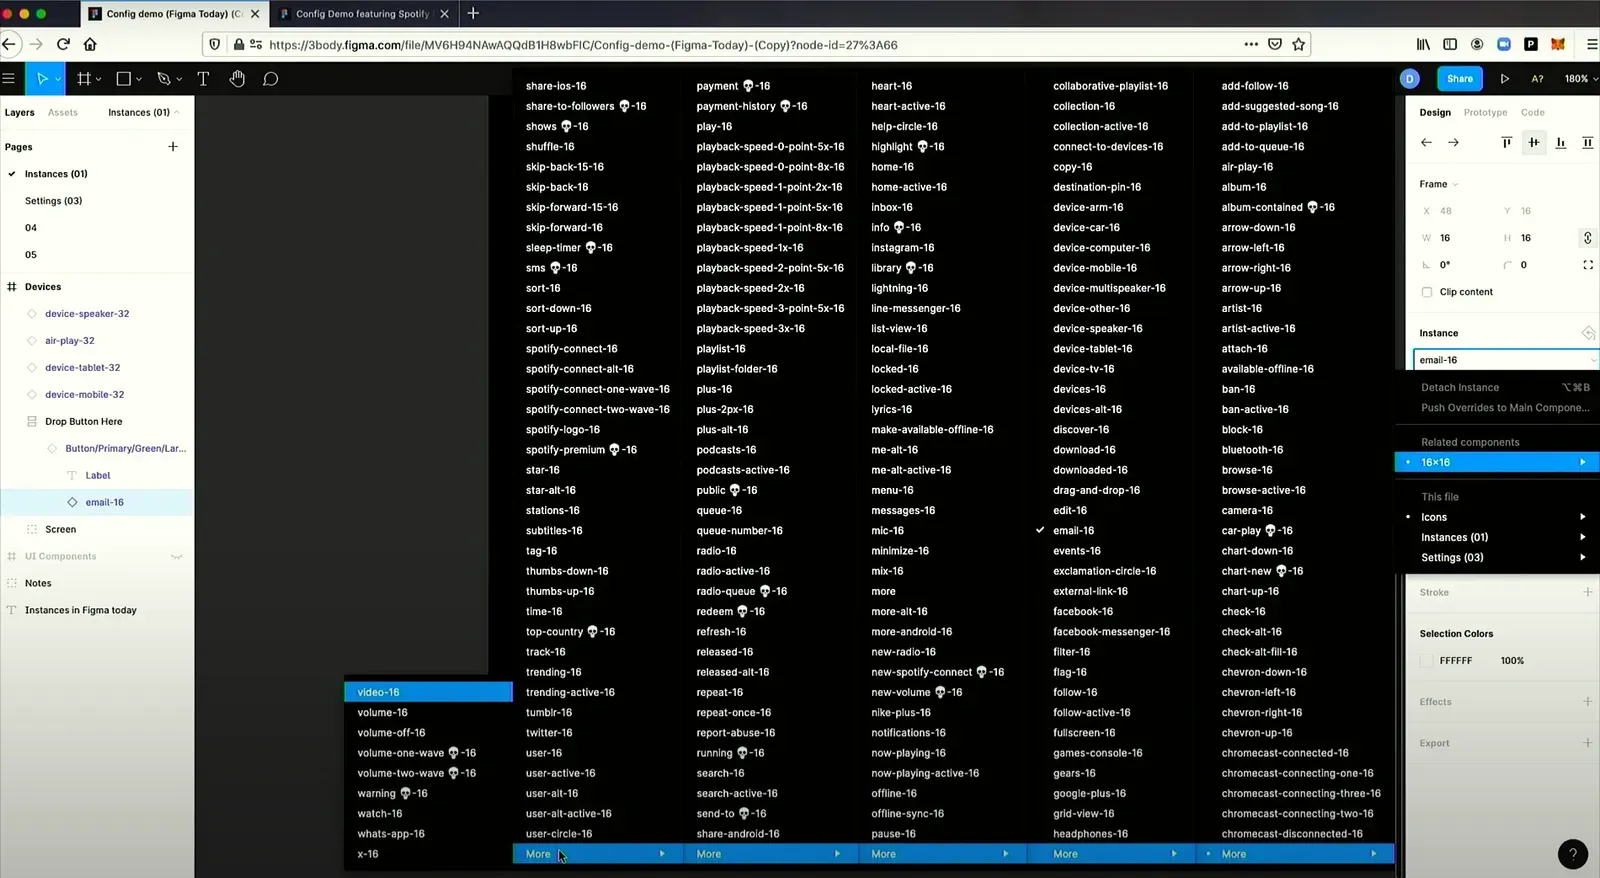Viewport: 1600px width, 878px height.
Task: Click the FFFFFF selection color swatch
Action: (x=1427, y=661)
